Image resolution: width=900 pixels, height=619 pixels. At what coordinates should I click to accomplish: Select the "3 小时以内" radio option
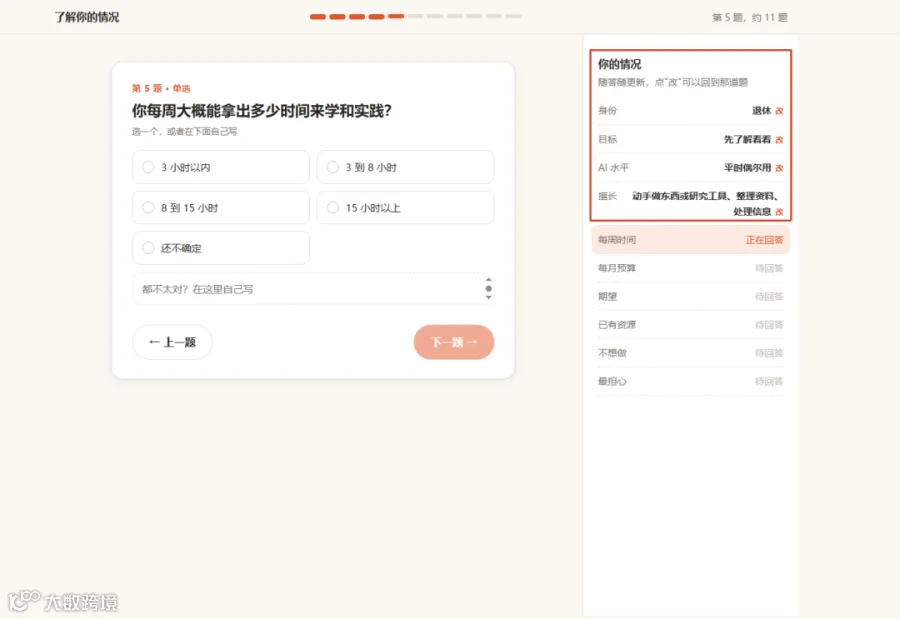(221, 167)
